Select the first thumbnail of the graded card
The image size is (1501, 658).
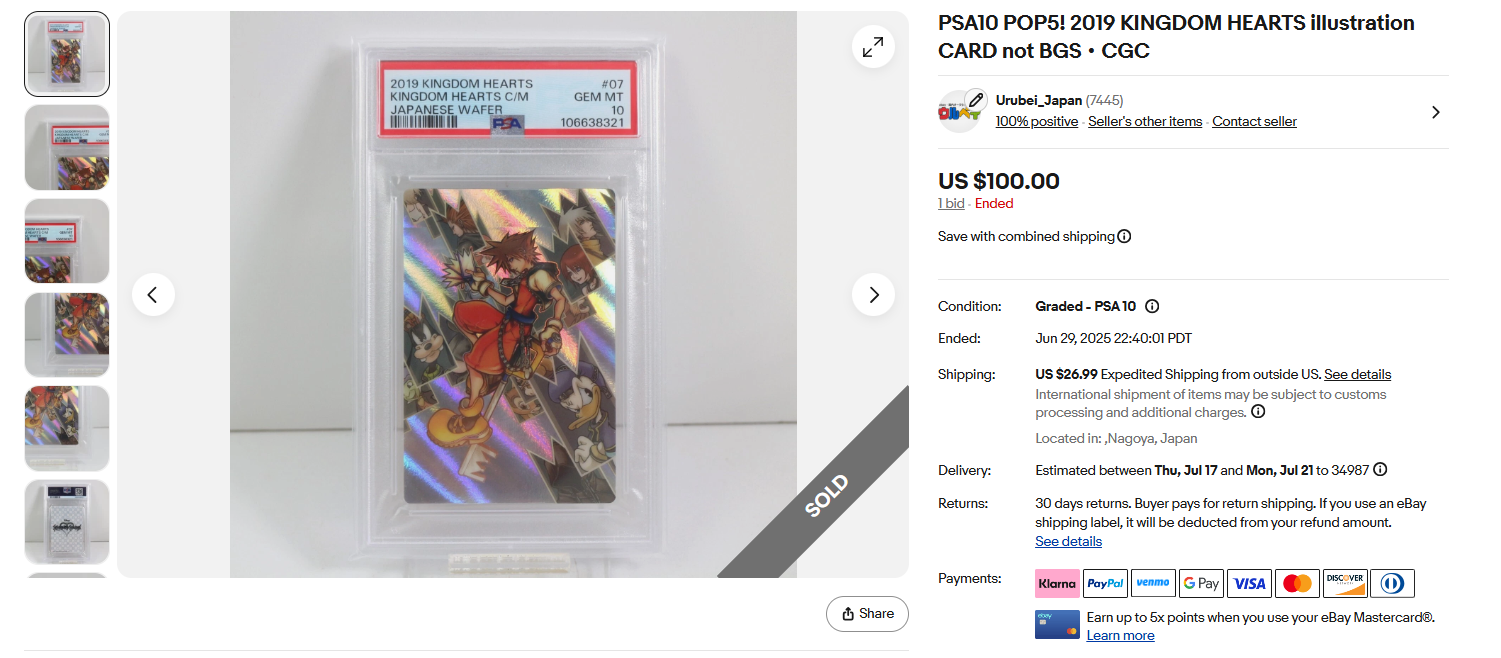(x=67, y=54)
